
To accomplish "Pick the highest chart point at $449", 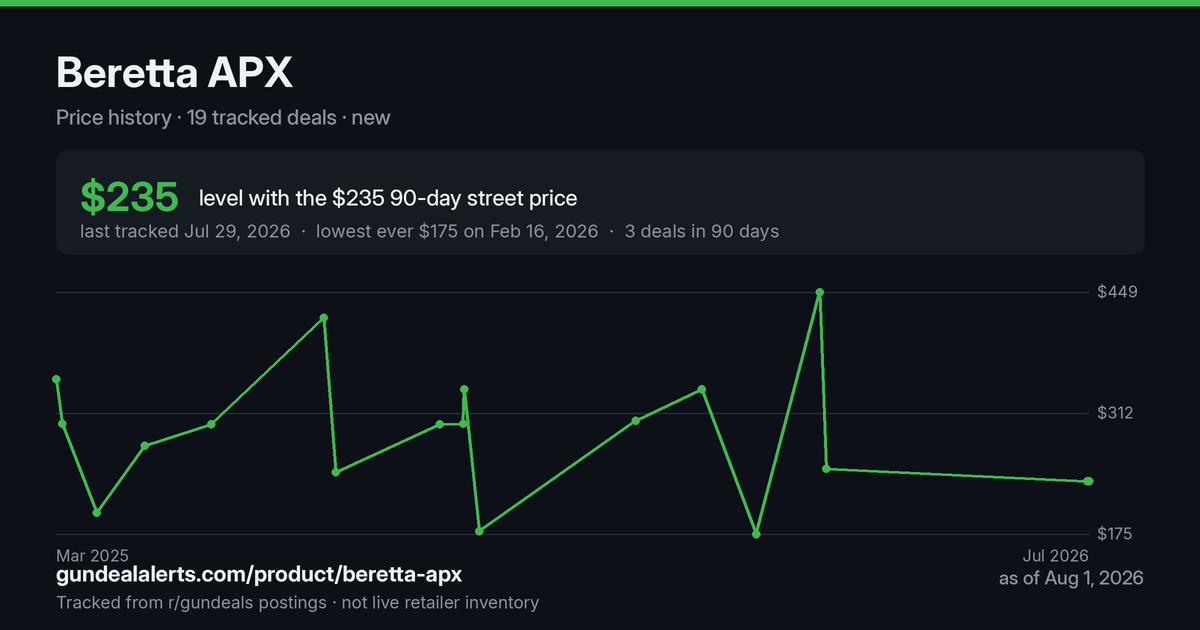I will pos(820,292).
